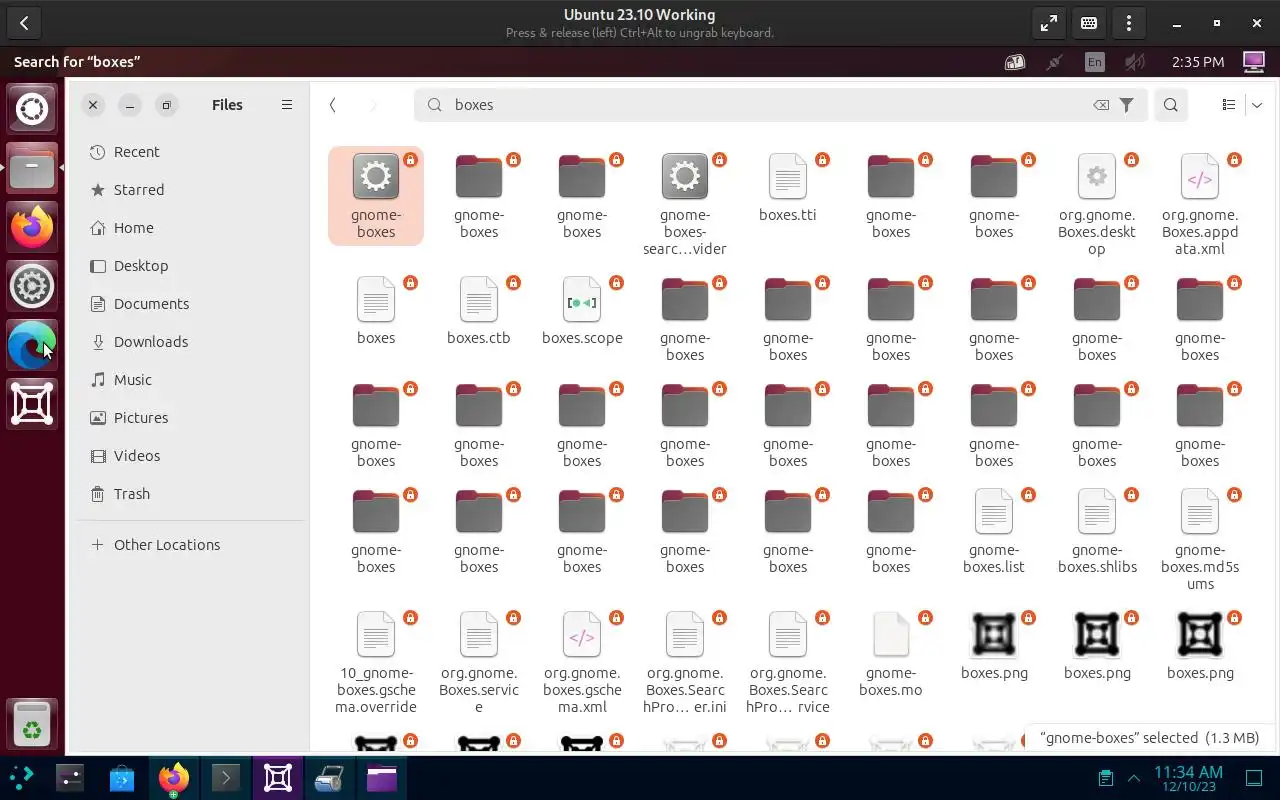This screenshot has height=800, width=1280.
Task: Select org.gnome.Boxes.desktop file
Action: pyautogui.click(x=1097, y=204)
